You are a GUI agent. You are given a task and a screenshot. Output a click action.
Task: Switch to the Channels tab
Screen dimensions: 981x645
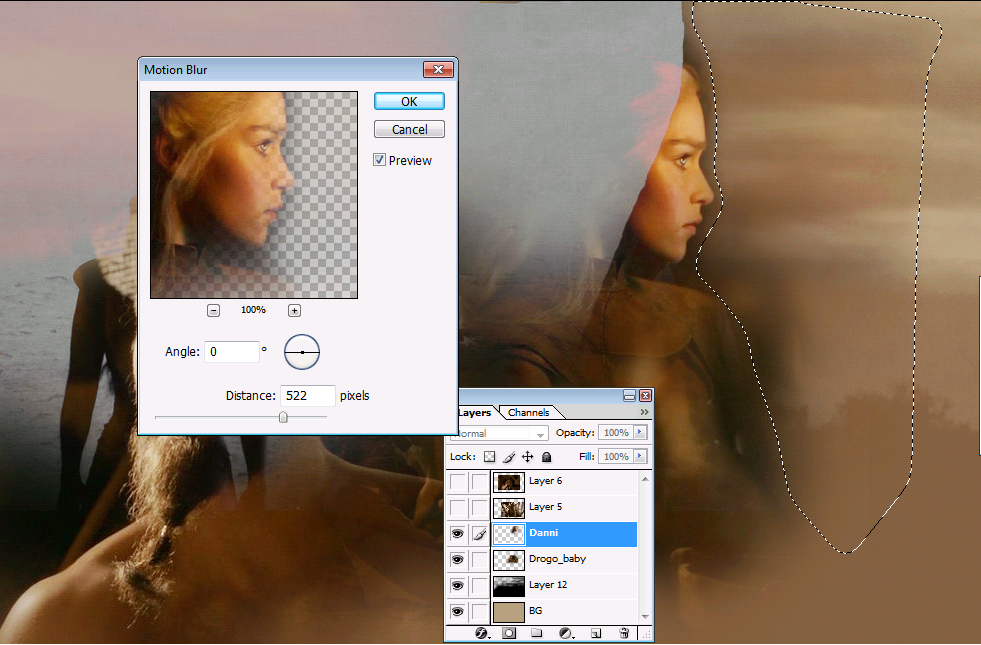click(x=528, y=413)
